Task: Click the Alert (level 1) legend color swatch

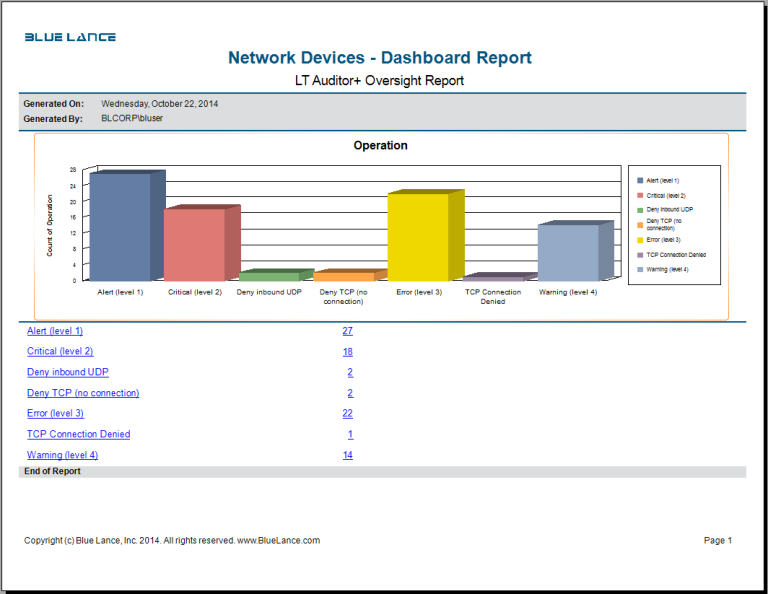Action: click(640, 180)
